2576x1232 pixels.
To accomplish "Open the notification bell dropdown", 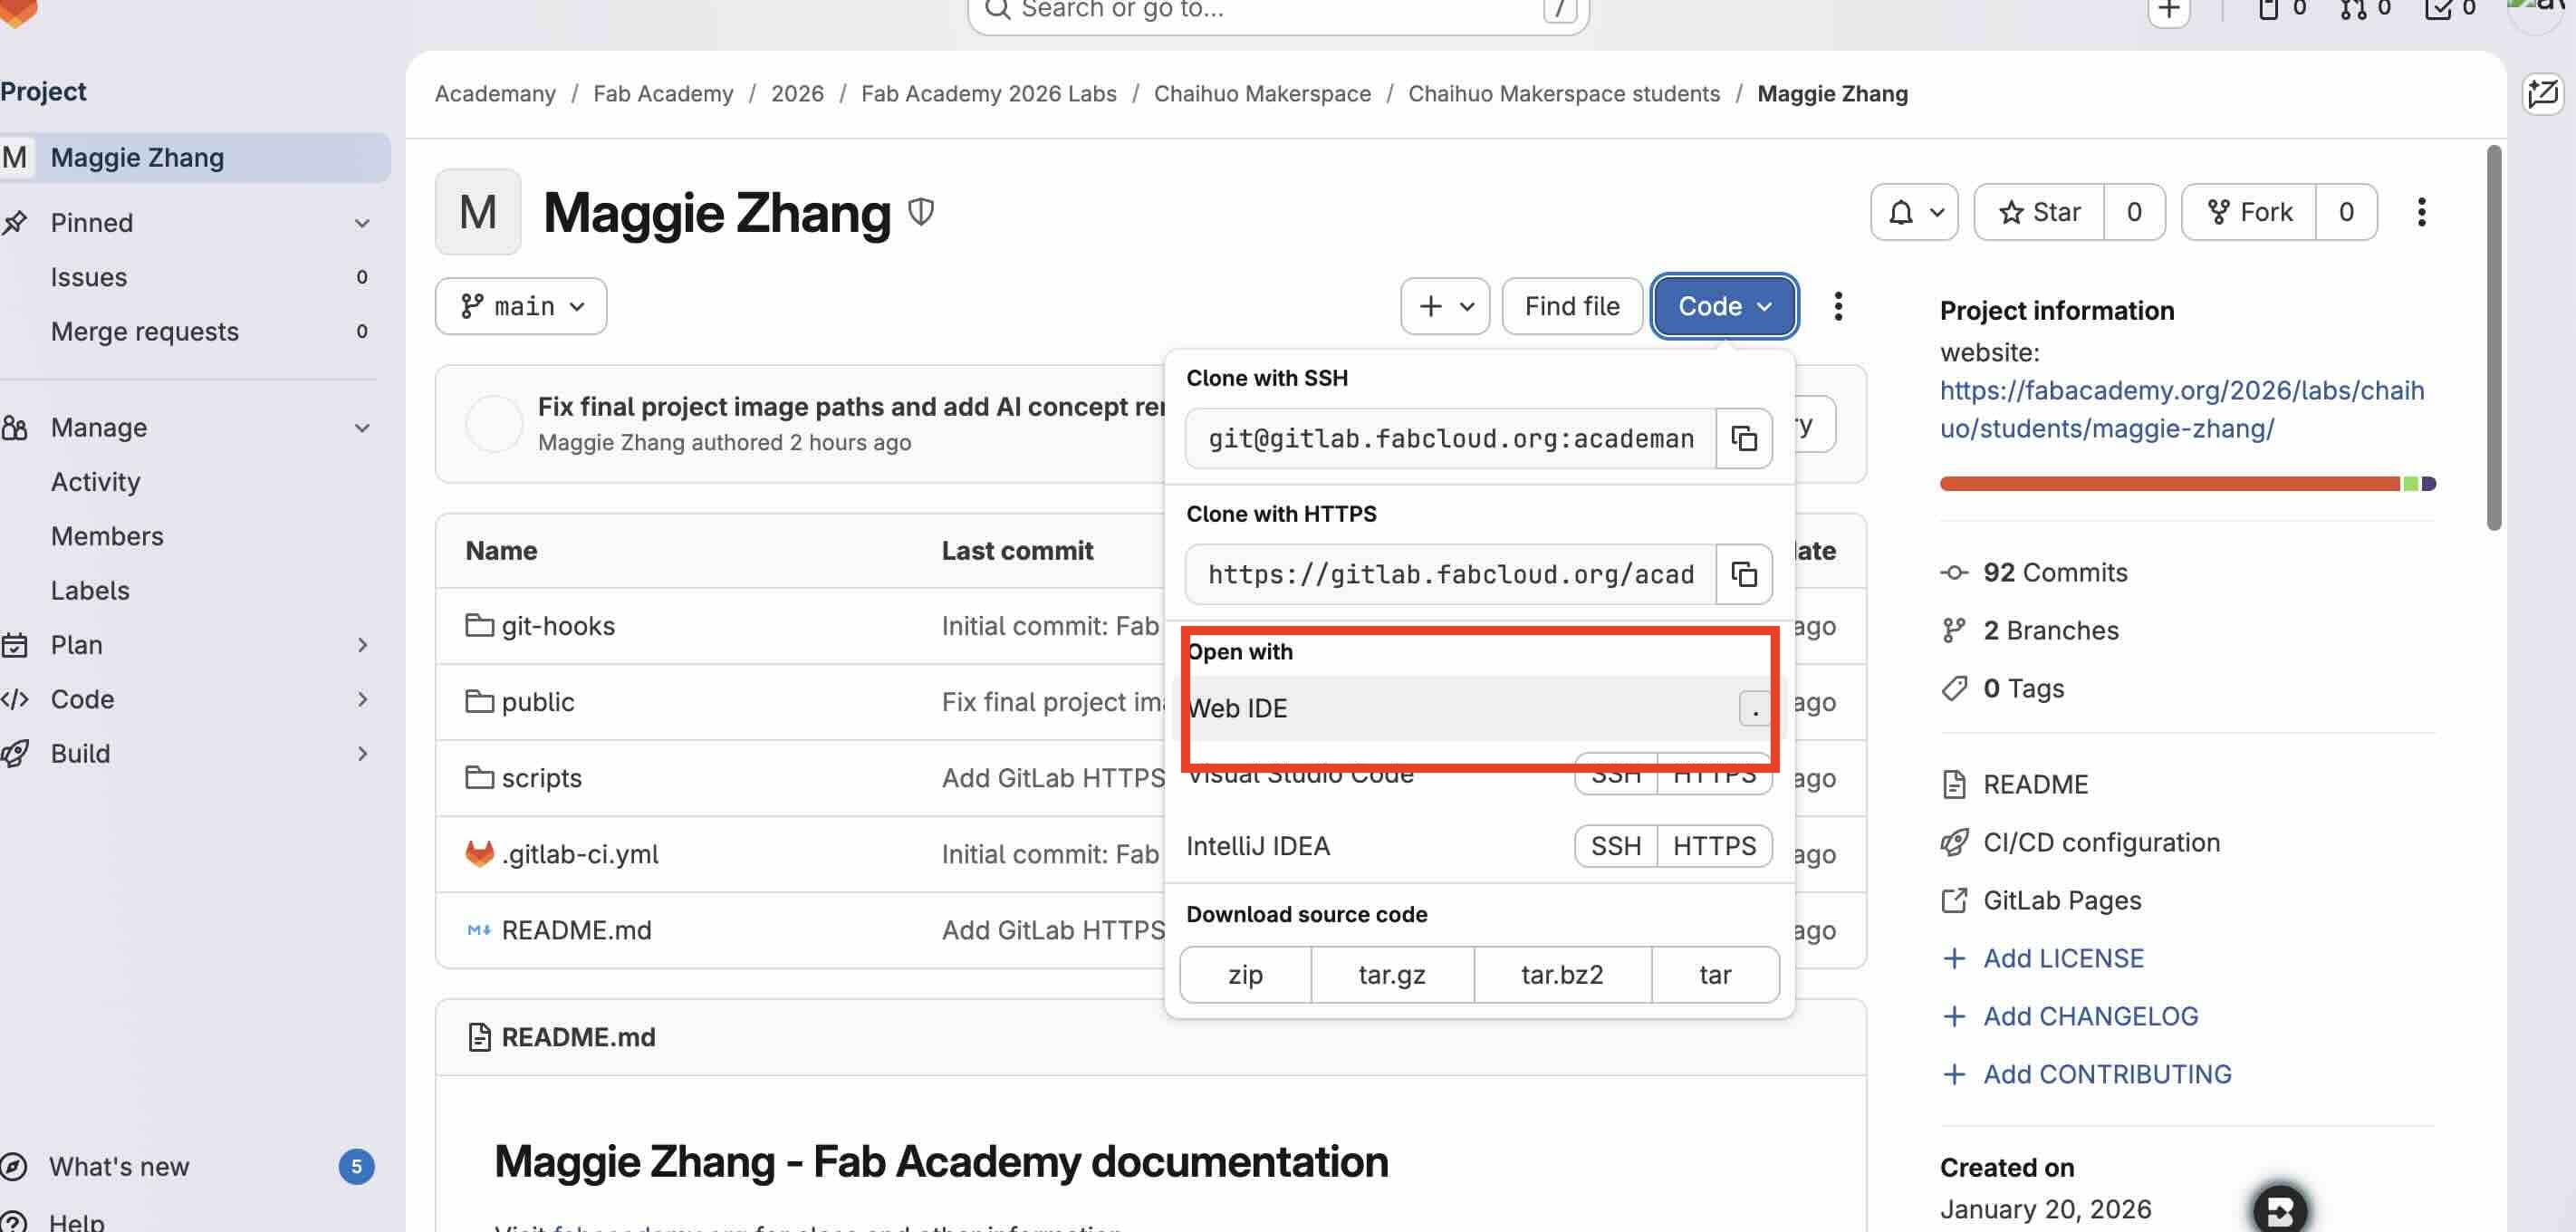I will [x=1913, y=211].
